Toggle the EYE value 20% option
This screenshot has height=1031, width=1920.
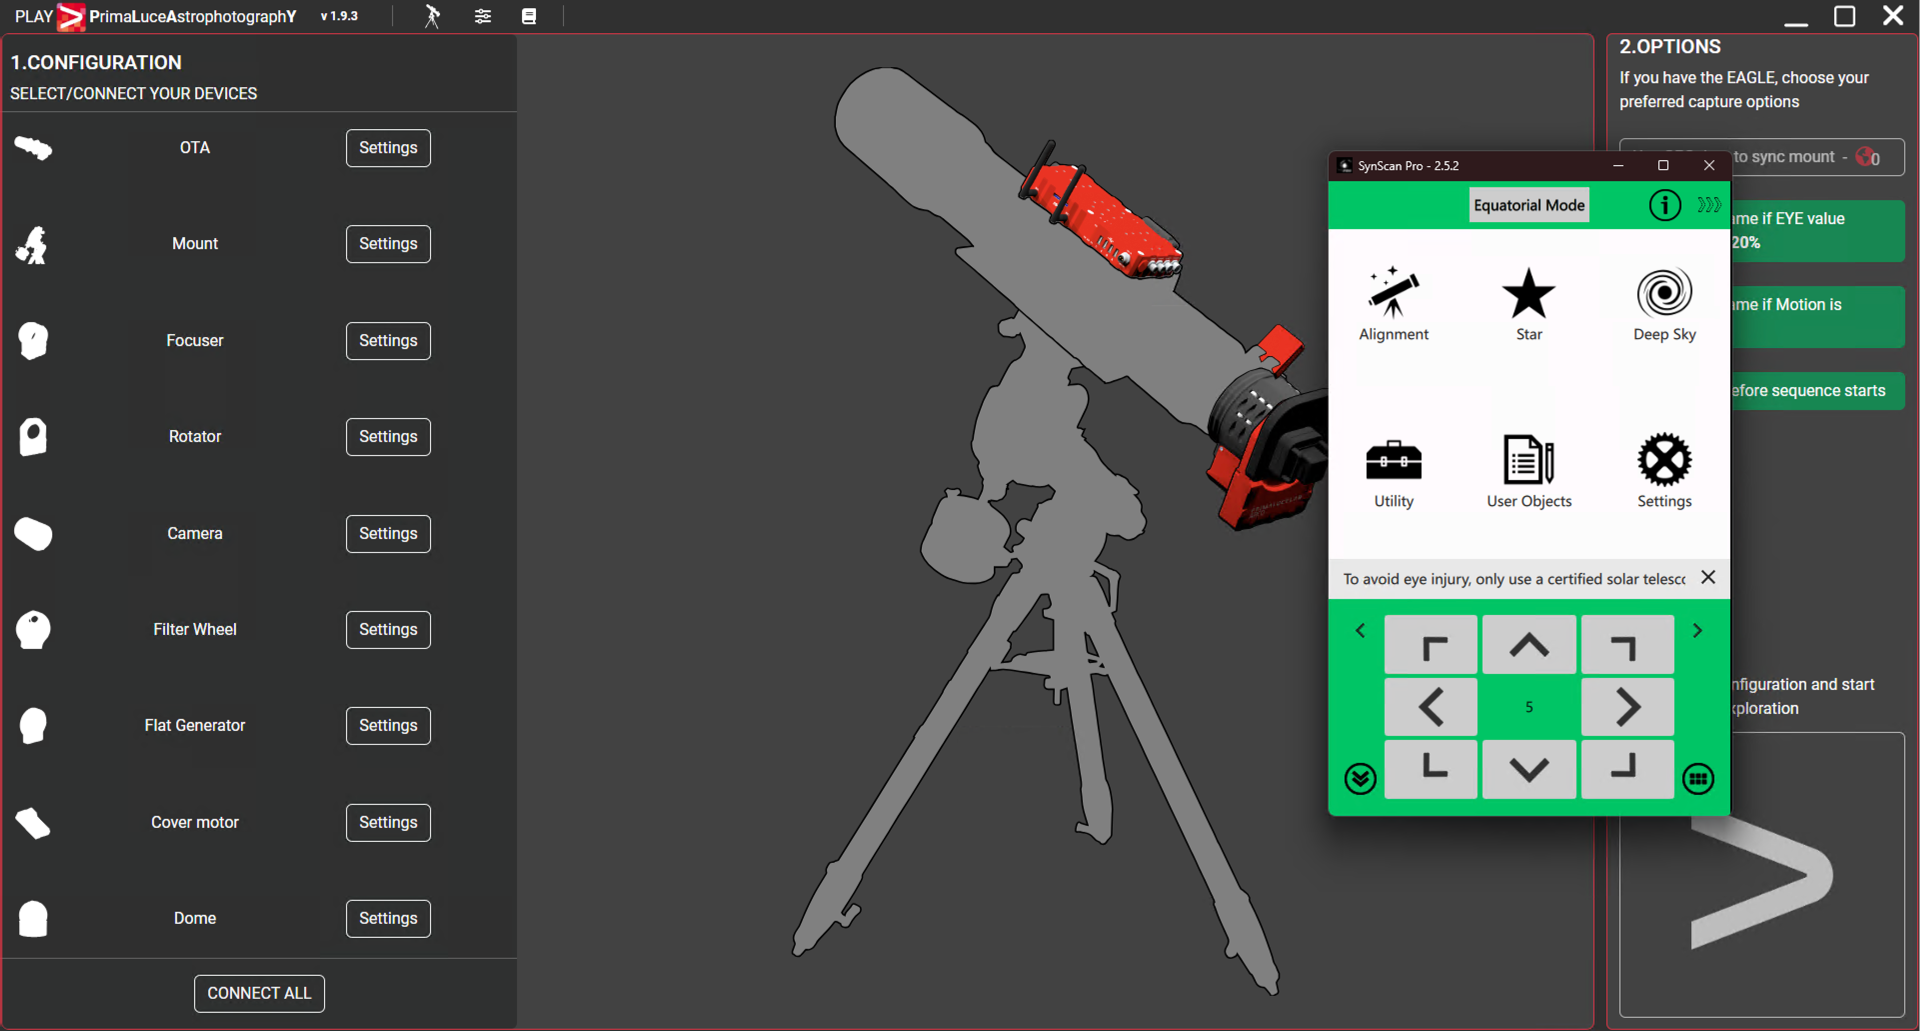1817,231
